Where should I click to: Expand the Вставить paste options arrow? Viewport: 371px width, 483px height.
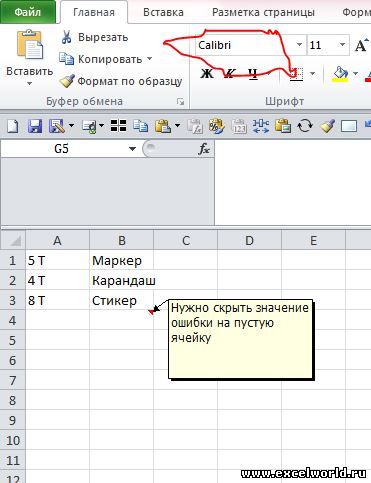tap(29, 83)
